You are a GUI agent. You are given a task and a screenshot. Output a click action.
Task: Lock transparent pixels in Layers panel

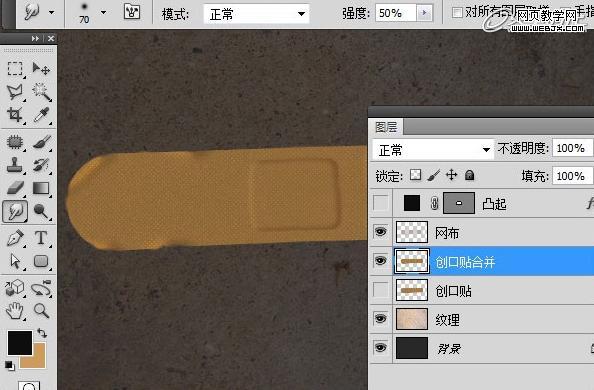point(416,175)
